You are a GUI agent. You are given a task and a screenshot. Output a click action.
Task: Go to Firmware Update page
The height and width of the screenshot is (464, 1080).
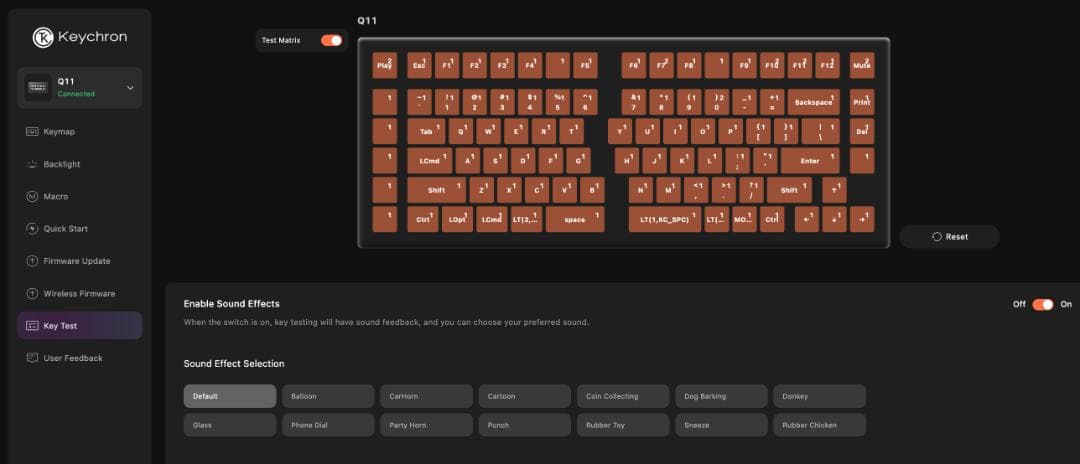pyautogui.click(x=80, y=261)
